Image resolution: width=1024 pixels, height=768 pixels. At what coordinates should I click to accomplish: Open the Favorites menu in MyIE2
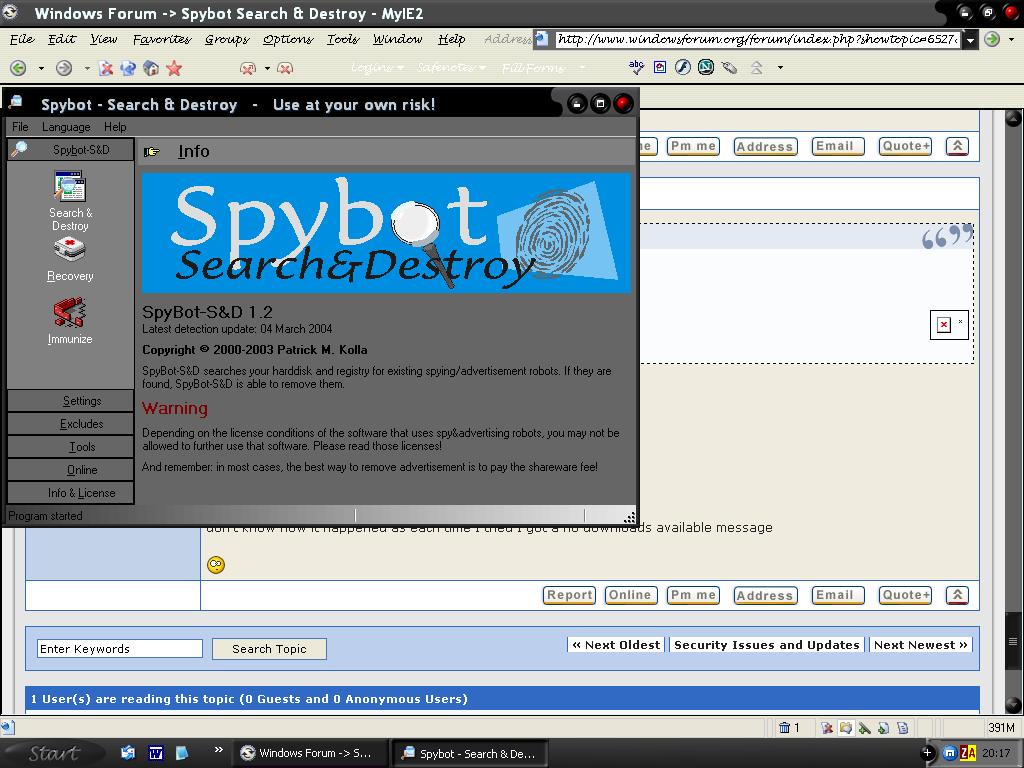162,39
